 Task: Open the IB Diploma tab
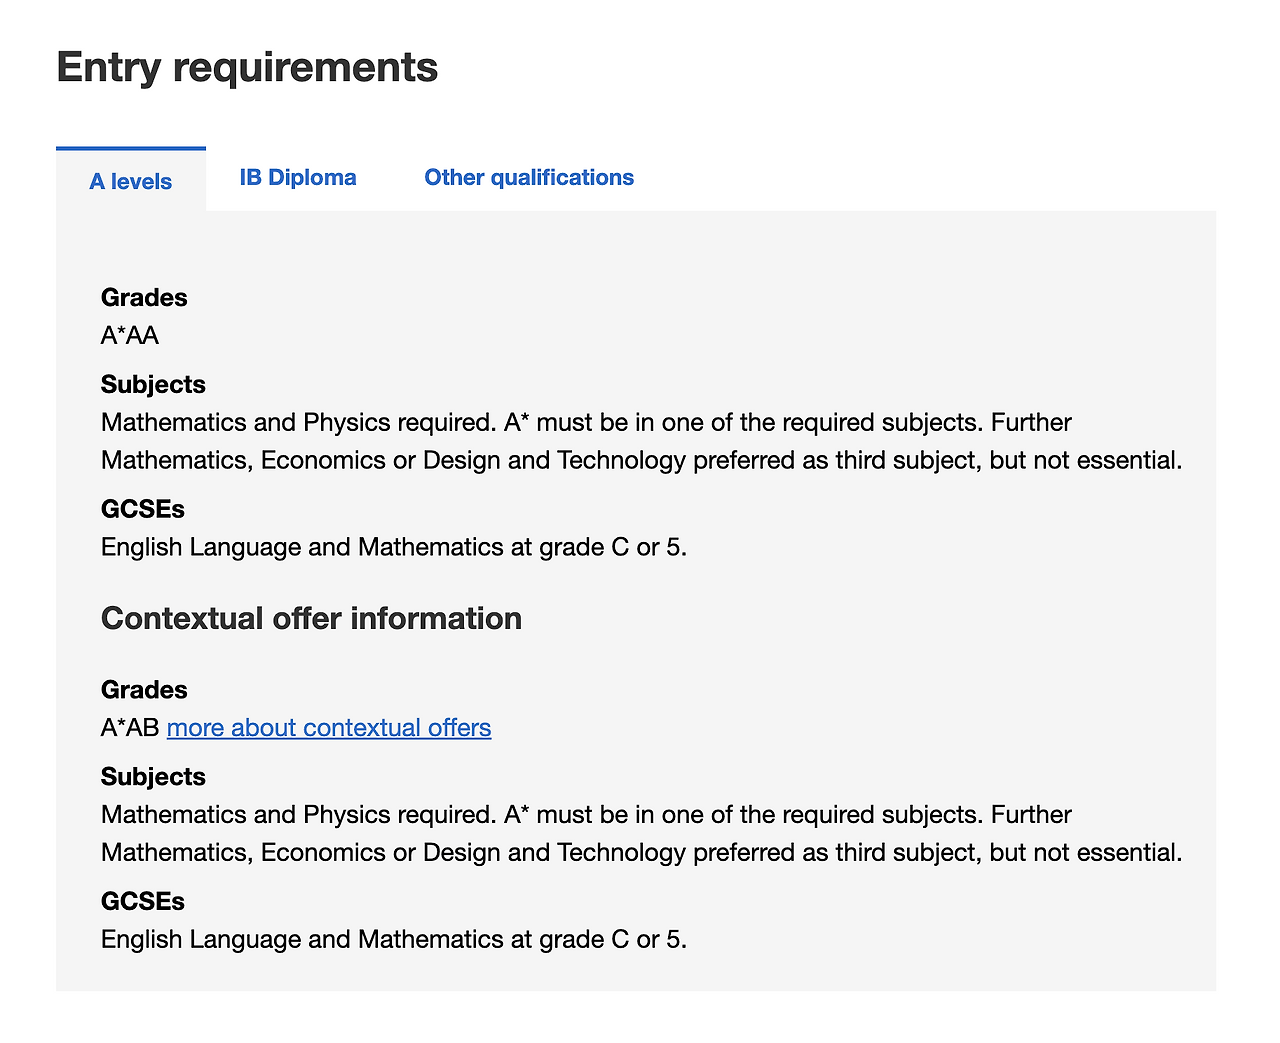(298, 177)
